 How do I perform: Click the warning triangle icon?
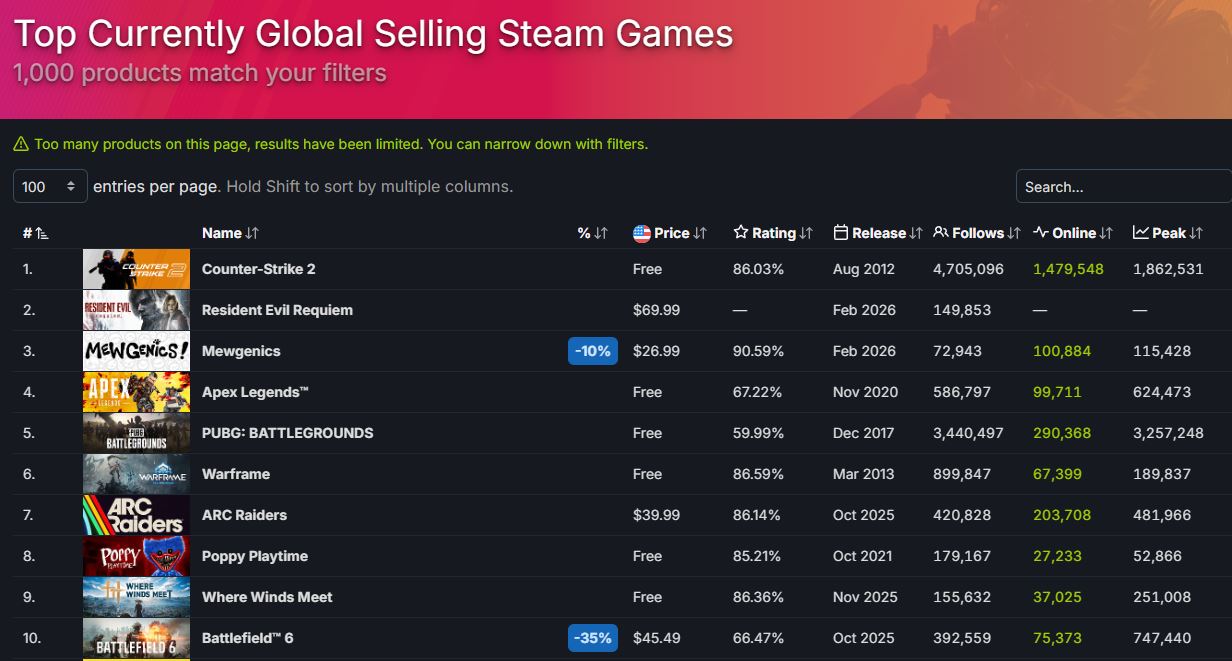point(21,145)
